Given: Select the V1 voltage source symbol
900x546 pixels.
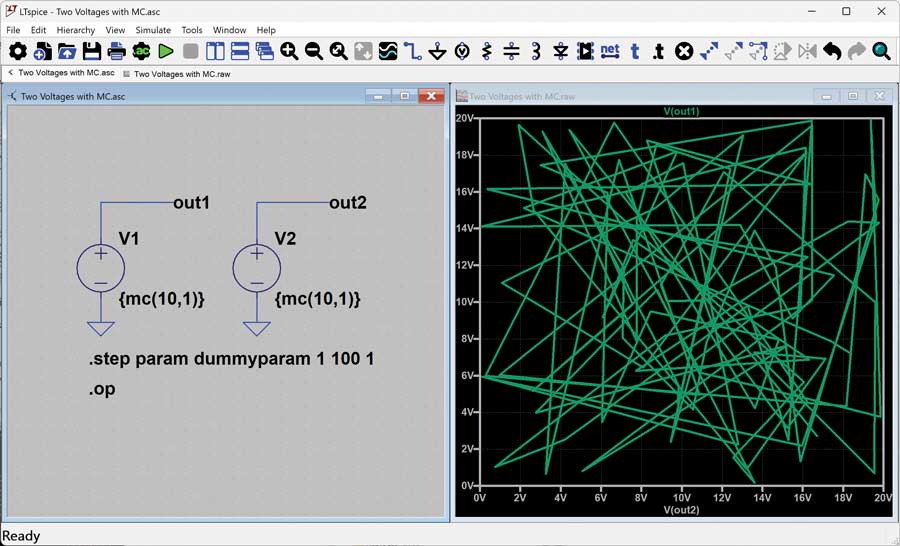Looking at the screenshot, I should pos(101,268).
